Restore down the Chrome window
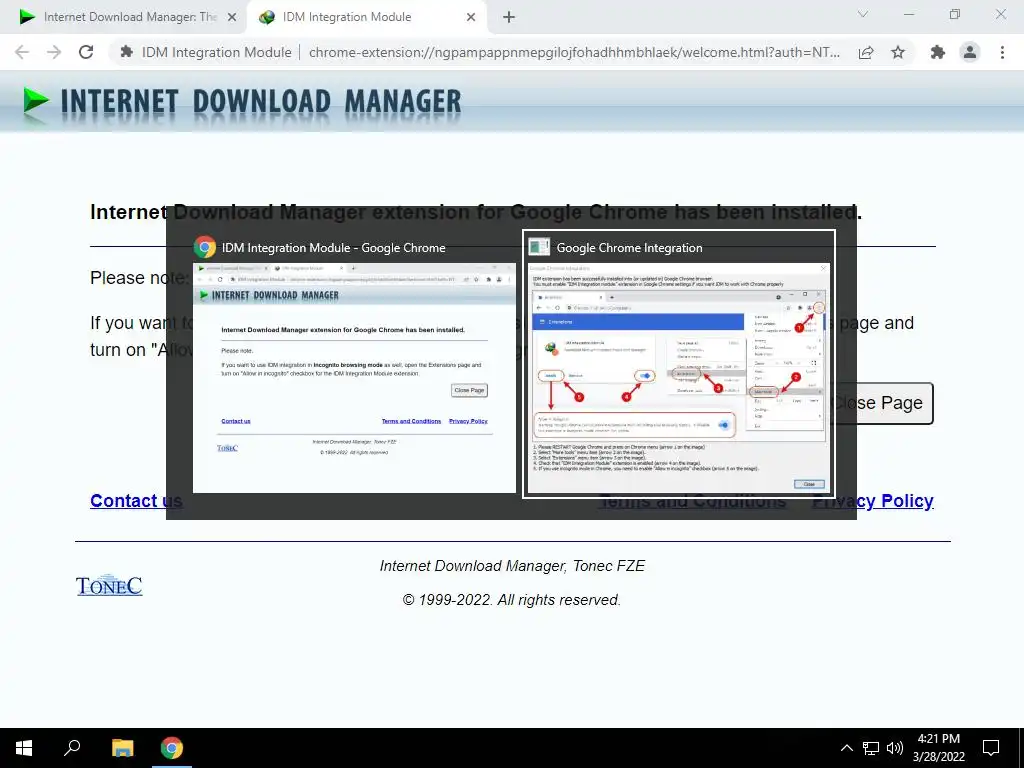This screenshot has width=1024, height=768. click(955, 14)
